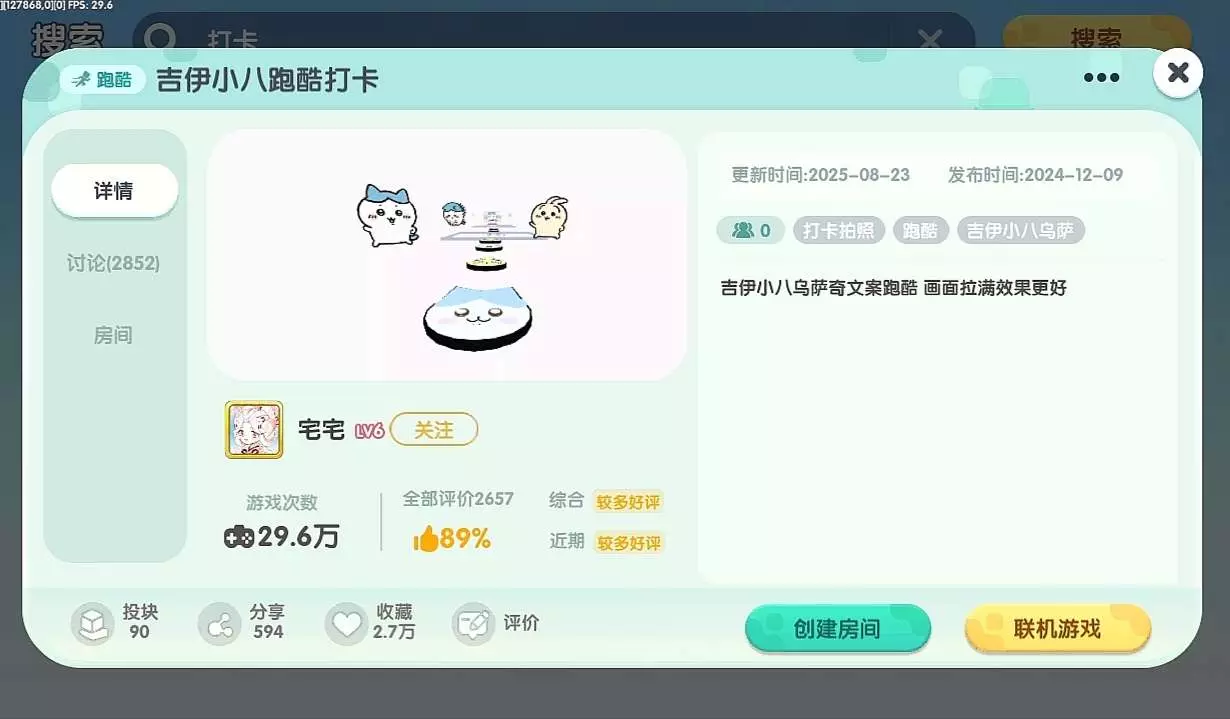
Task: Close the map detail dialog
Action: pos(1178,72)
